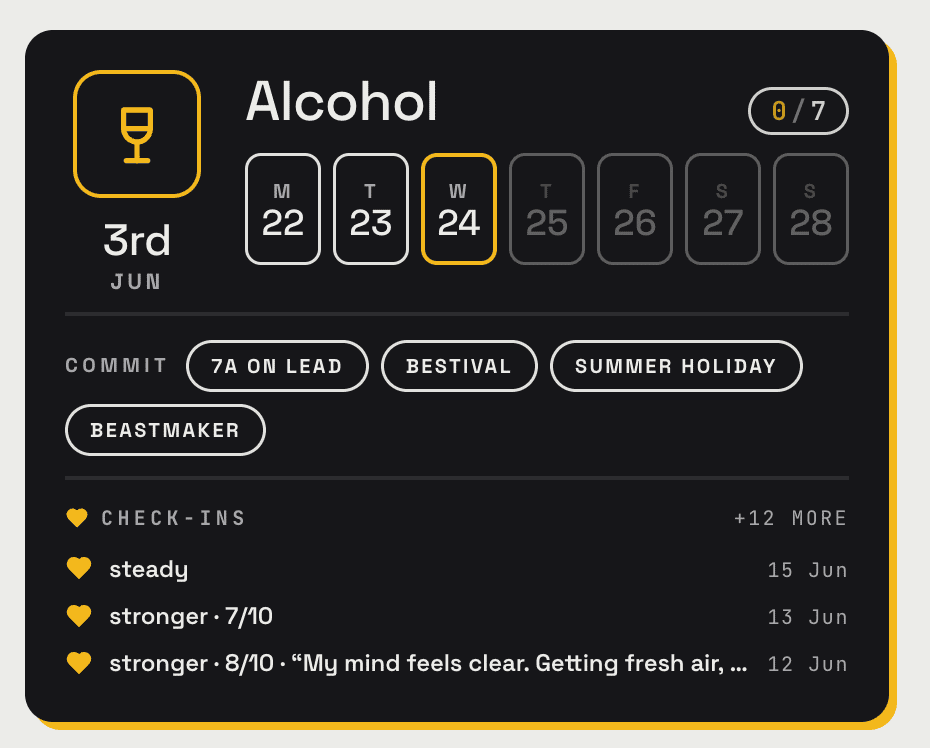Screen dimensions: 930x748
Task: Toggle highlighted Wednesday 24 day tile
Action: point(458,209)
